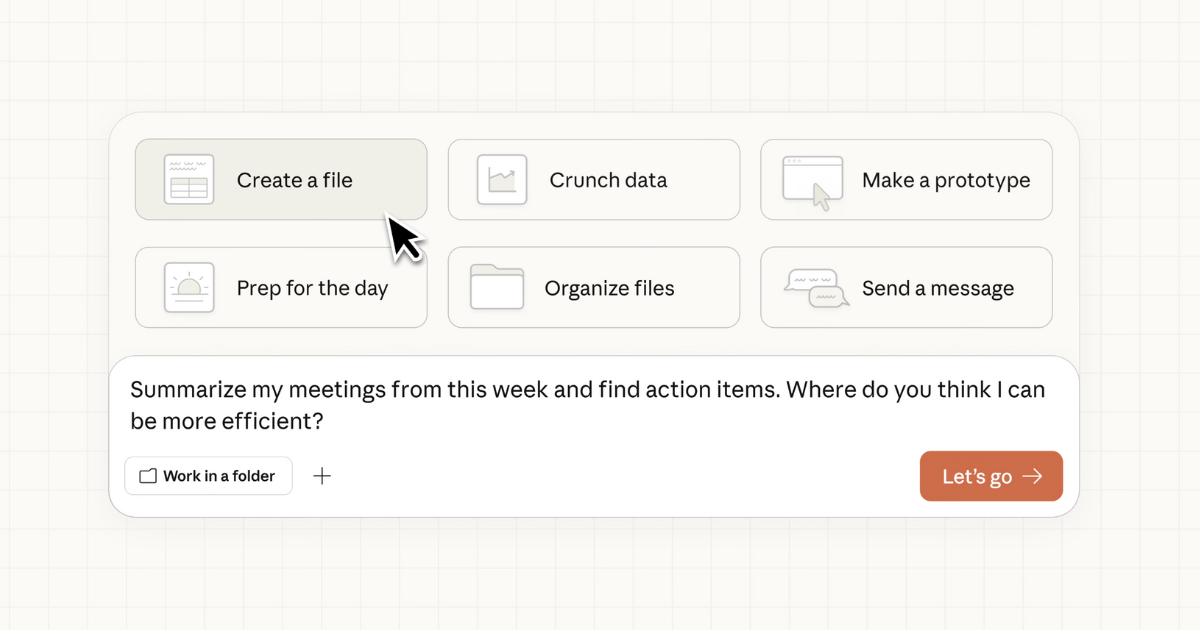This screenshot has width=1200, height=630.
Task: Select the Organize files card
Action: click(593, 287)
